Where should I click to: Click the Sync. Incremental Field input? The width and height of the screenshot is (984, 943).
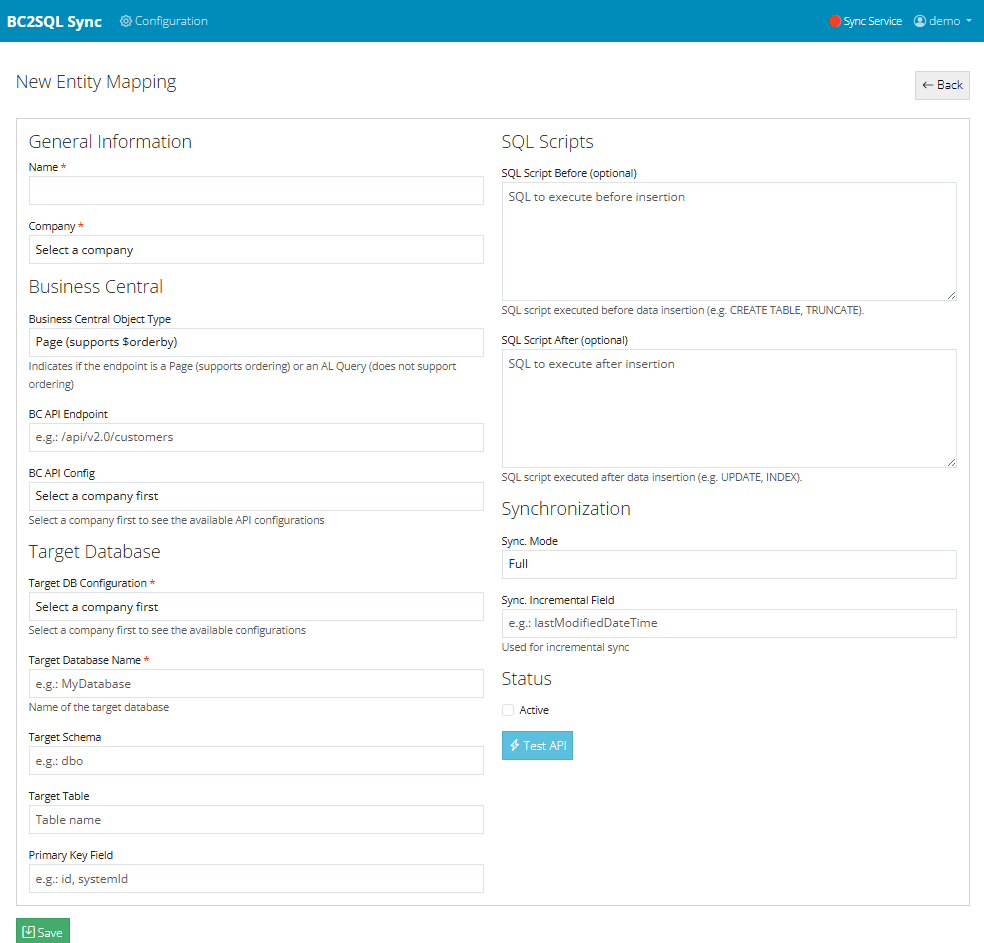(x=729, y=623)
